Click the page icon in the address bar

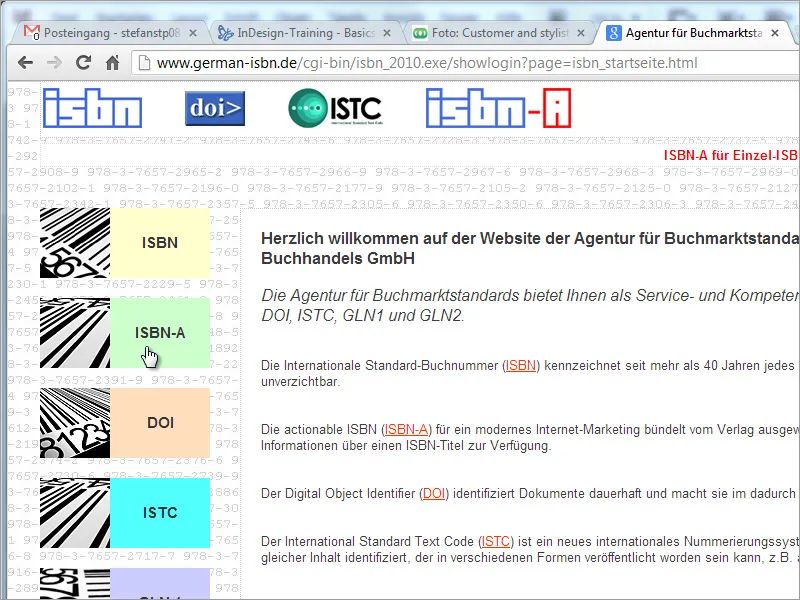pos(144,63)
